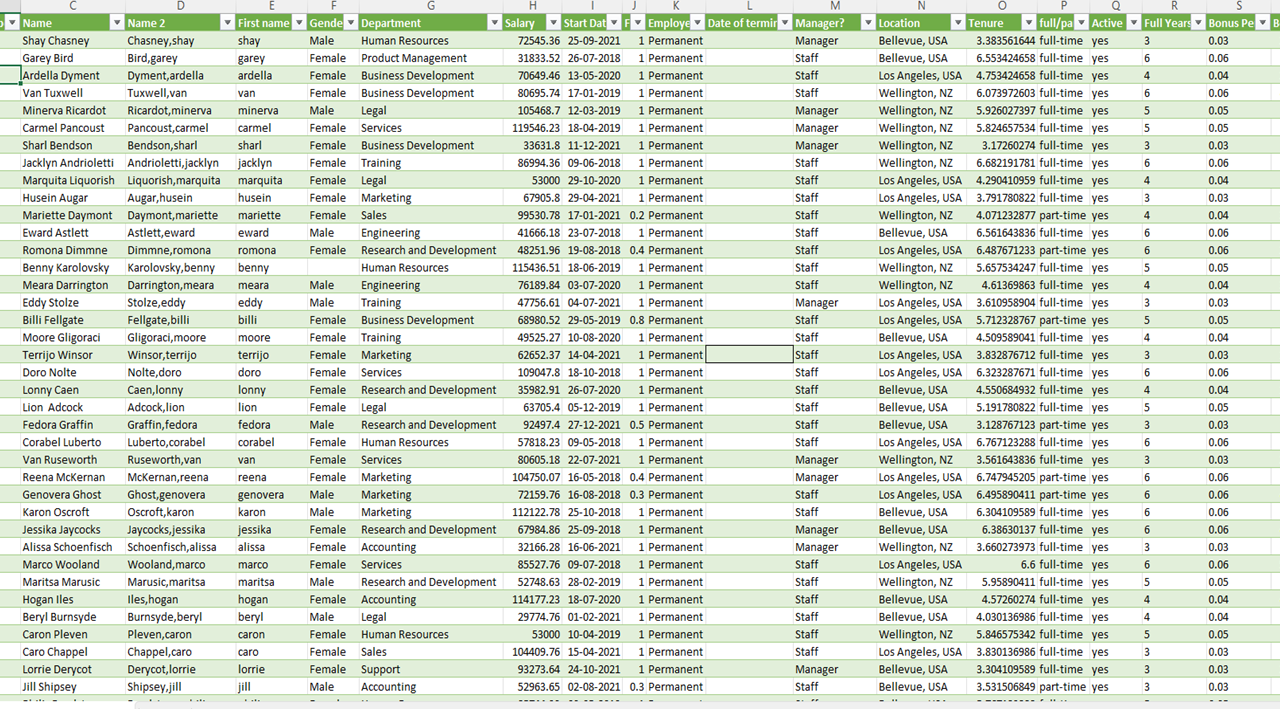This screenshot has width=1280, height=720.
Task: Open the First name filter dropdown
Action: pos(299,23)
